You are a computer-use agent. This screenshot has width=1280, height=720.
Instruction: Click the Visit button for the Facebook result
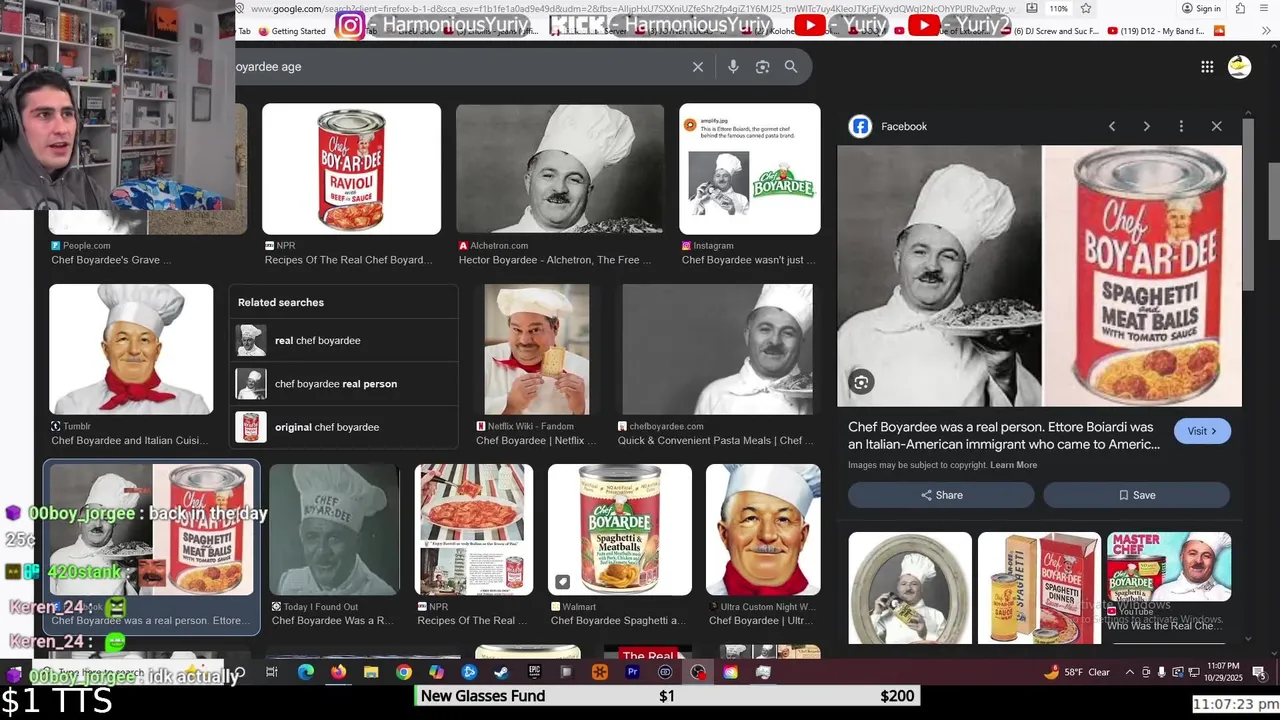pos(1202,431)
